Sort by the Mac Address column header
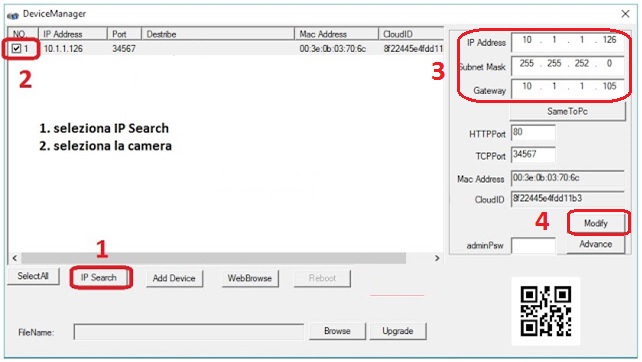Image resolution: width=642 pixels, height=362 pixels. [337, 34]
